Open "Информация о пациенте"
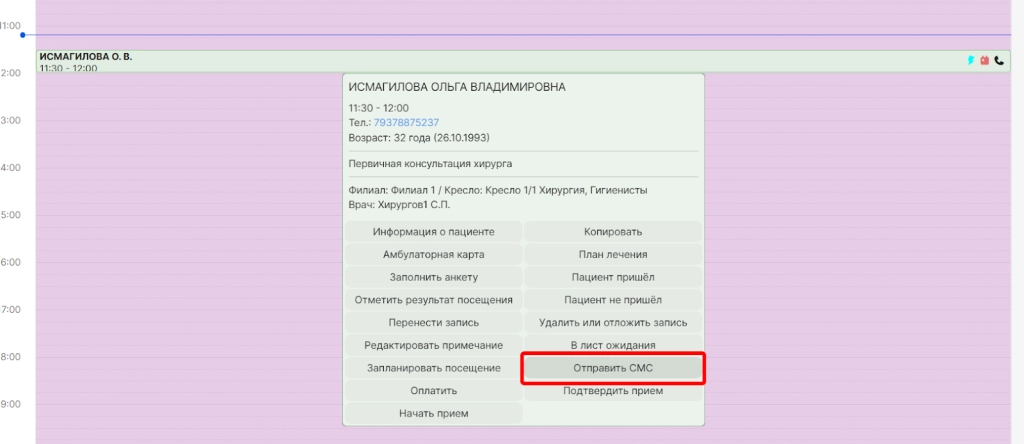1024x444 pixels. pyautogui.click(x=433, y=232)
